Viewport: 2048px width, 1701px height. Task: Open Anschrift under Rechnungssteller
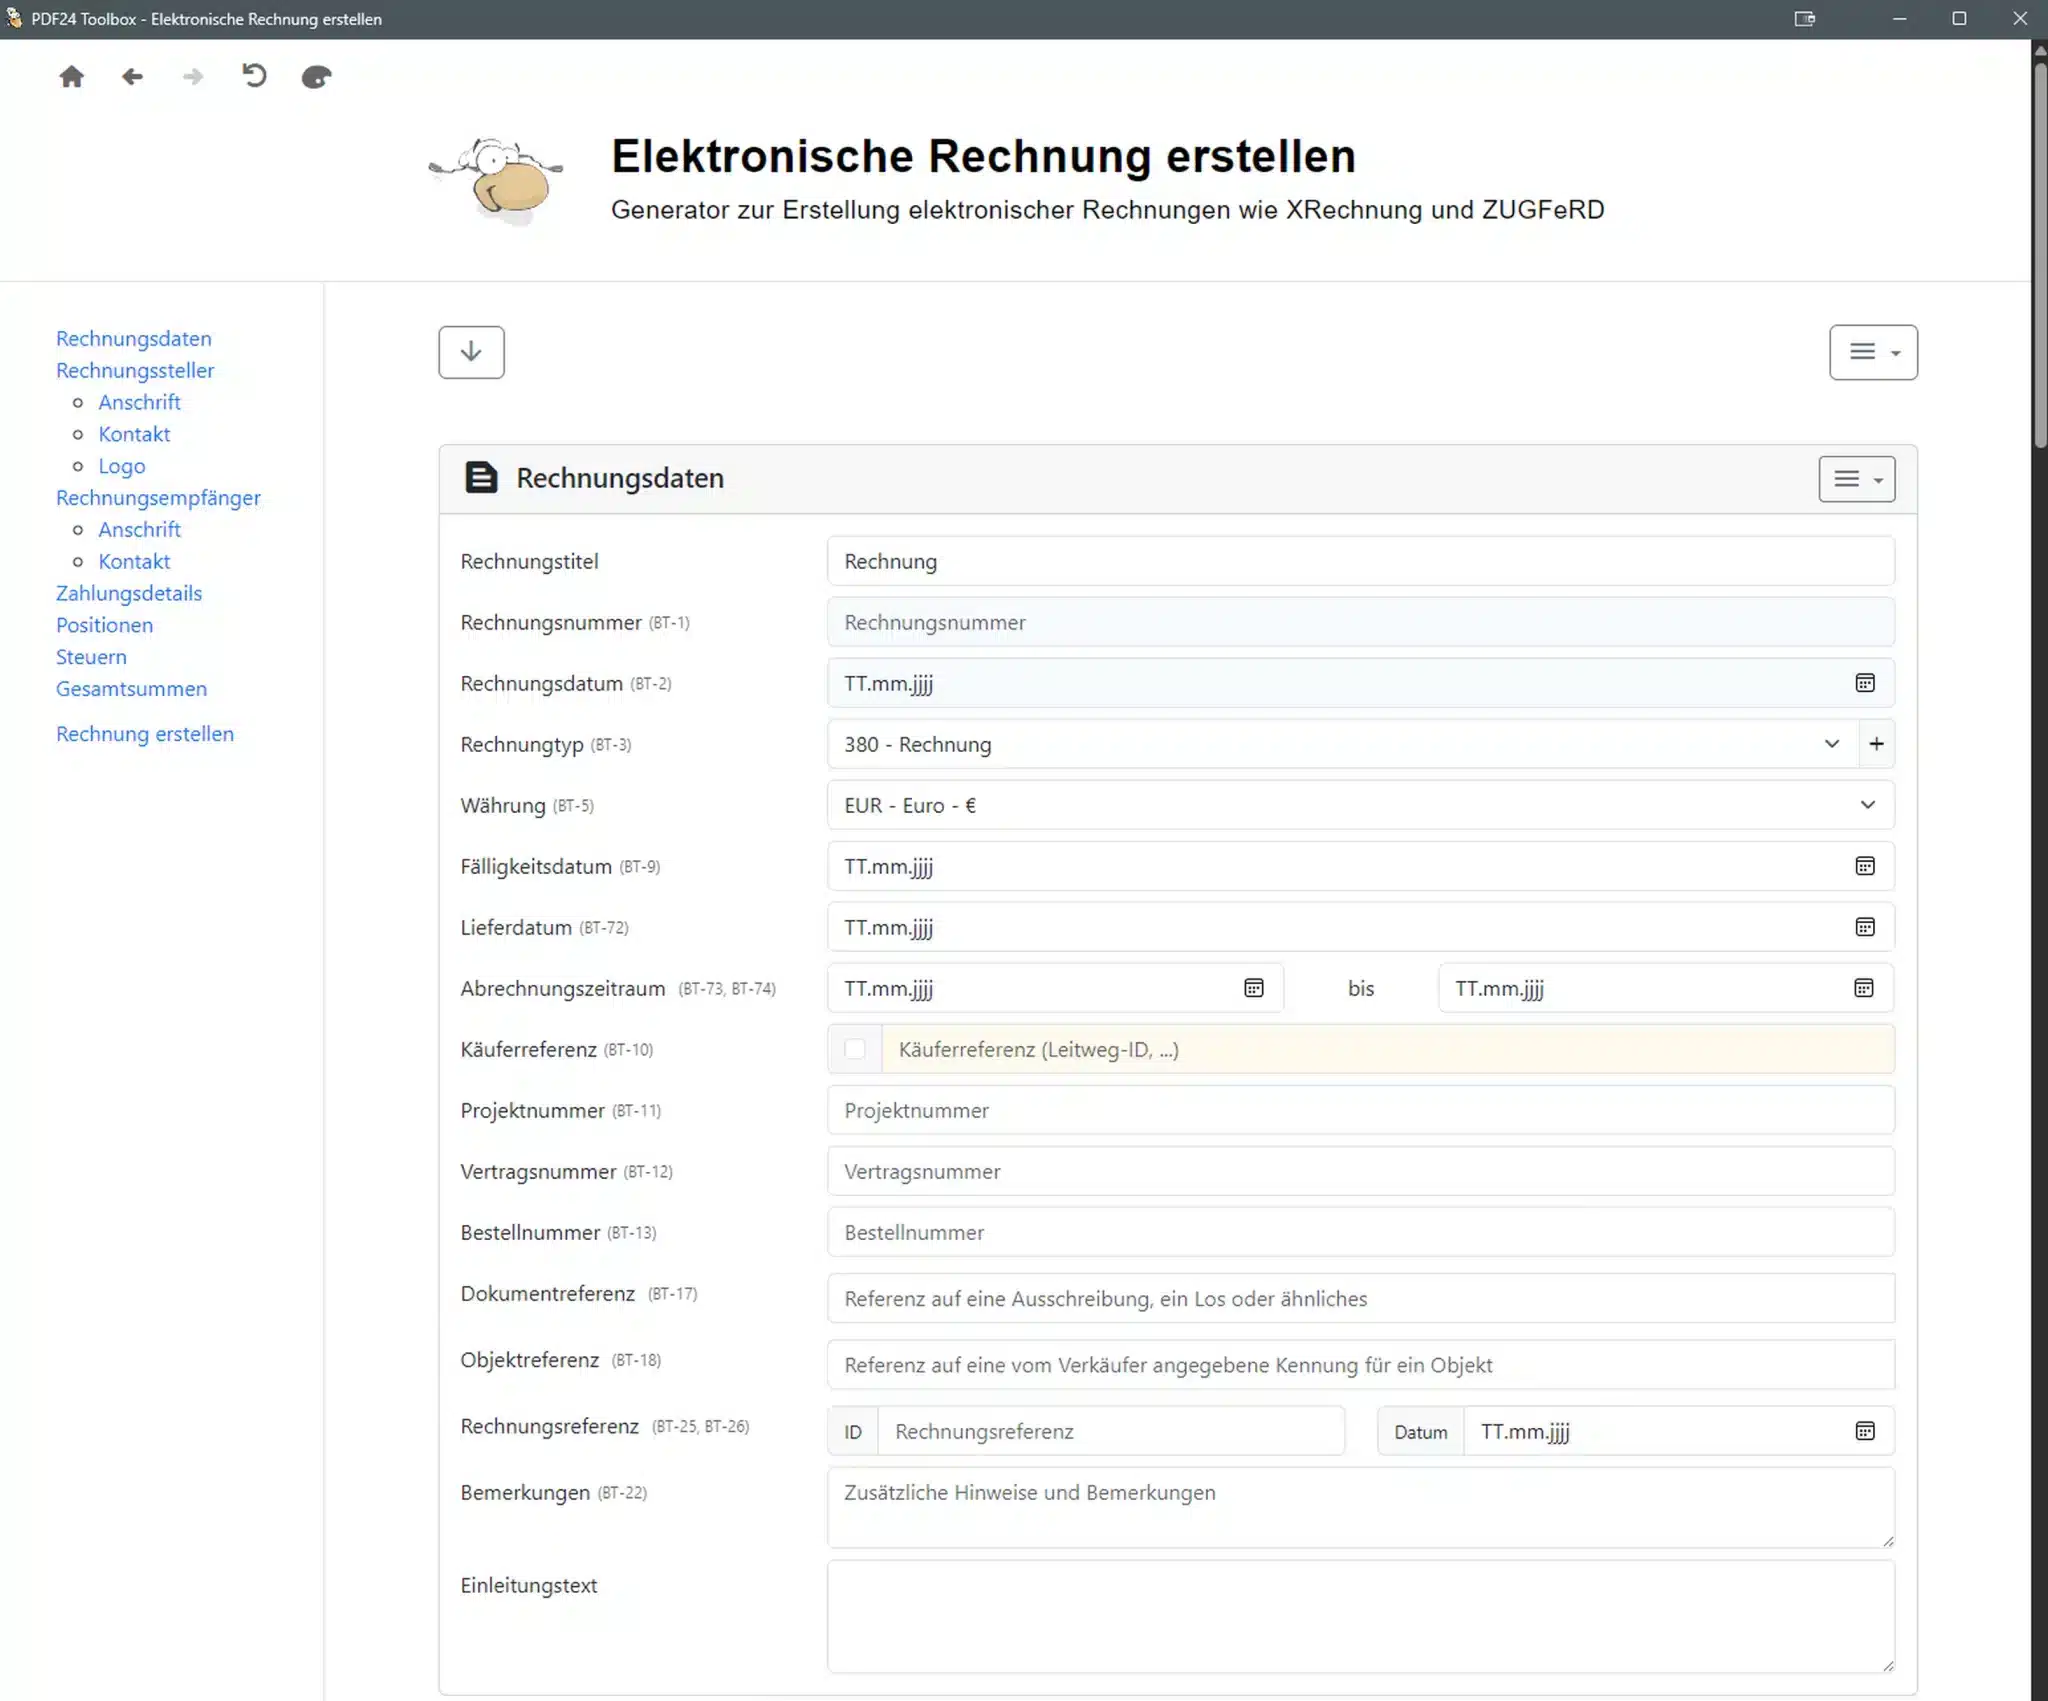click(x=139, y=402)
